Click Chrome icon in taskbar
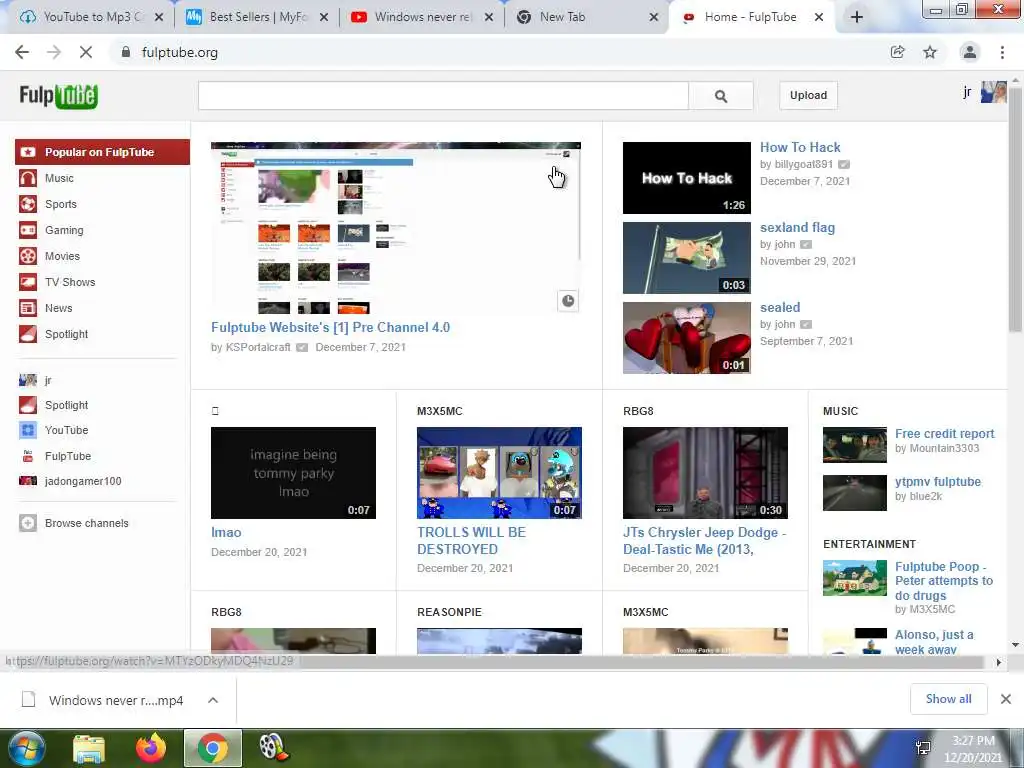The image size is (1024, 768). pos(213,748)
